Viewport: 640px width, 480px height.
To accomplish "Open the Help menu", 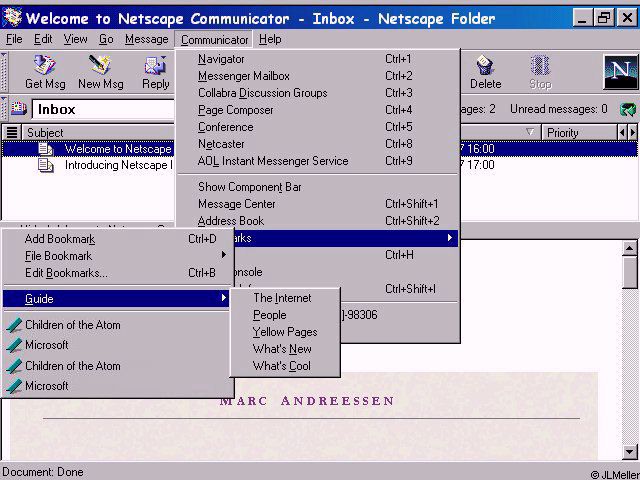I will coord(270,39).
